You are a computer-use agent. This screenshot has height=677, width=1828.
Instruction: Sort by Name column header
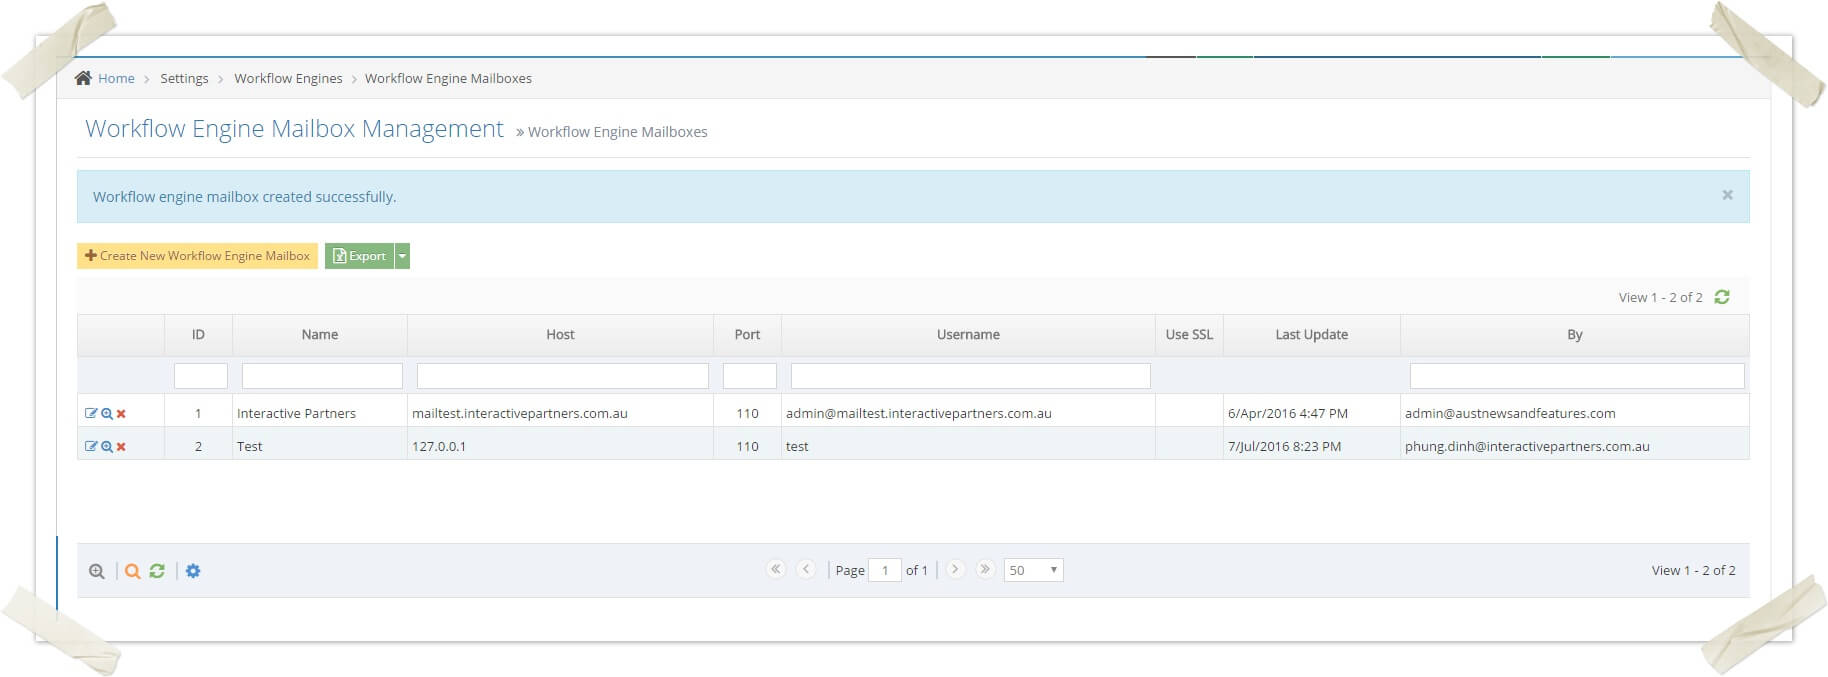click(320, 335)
